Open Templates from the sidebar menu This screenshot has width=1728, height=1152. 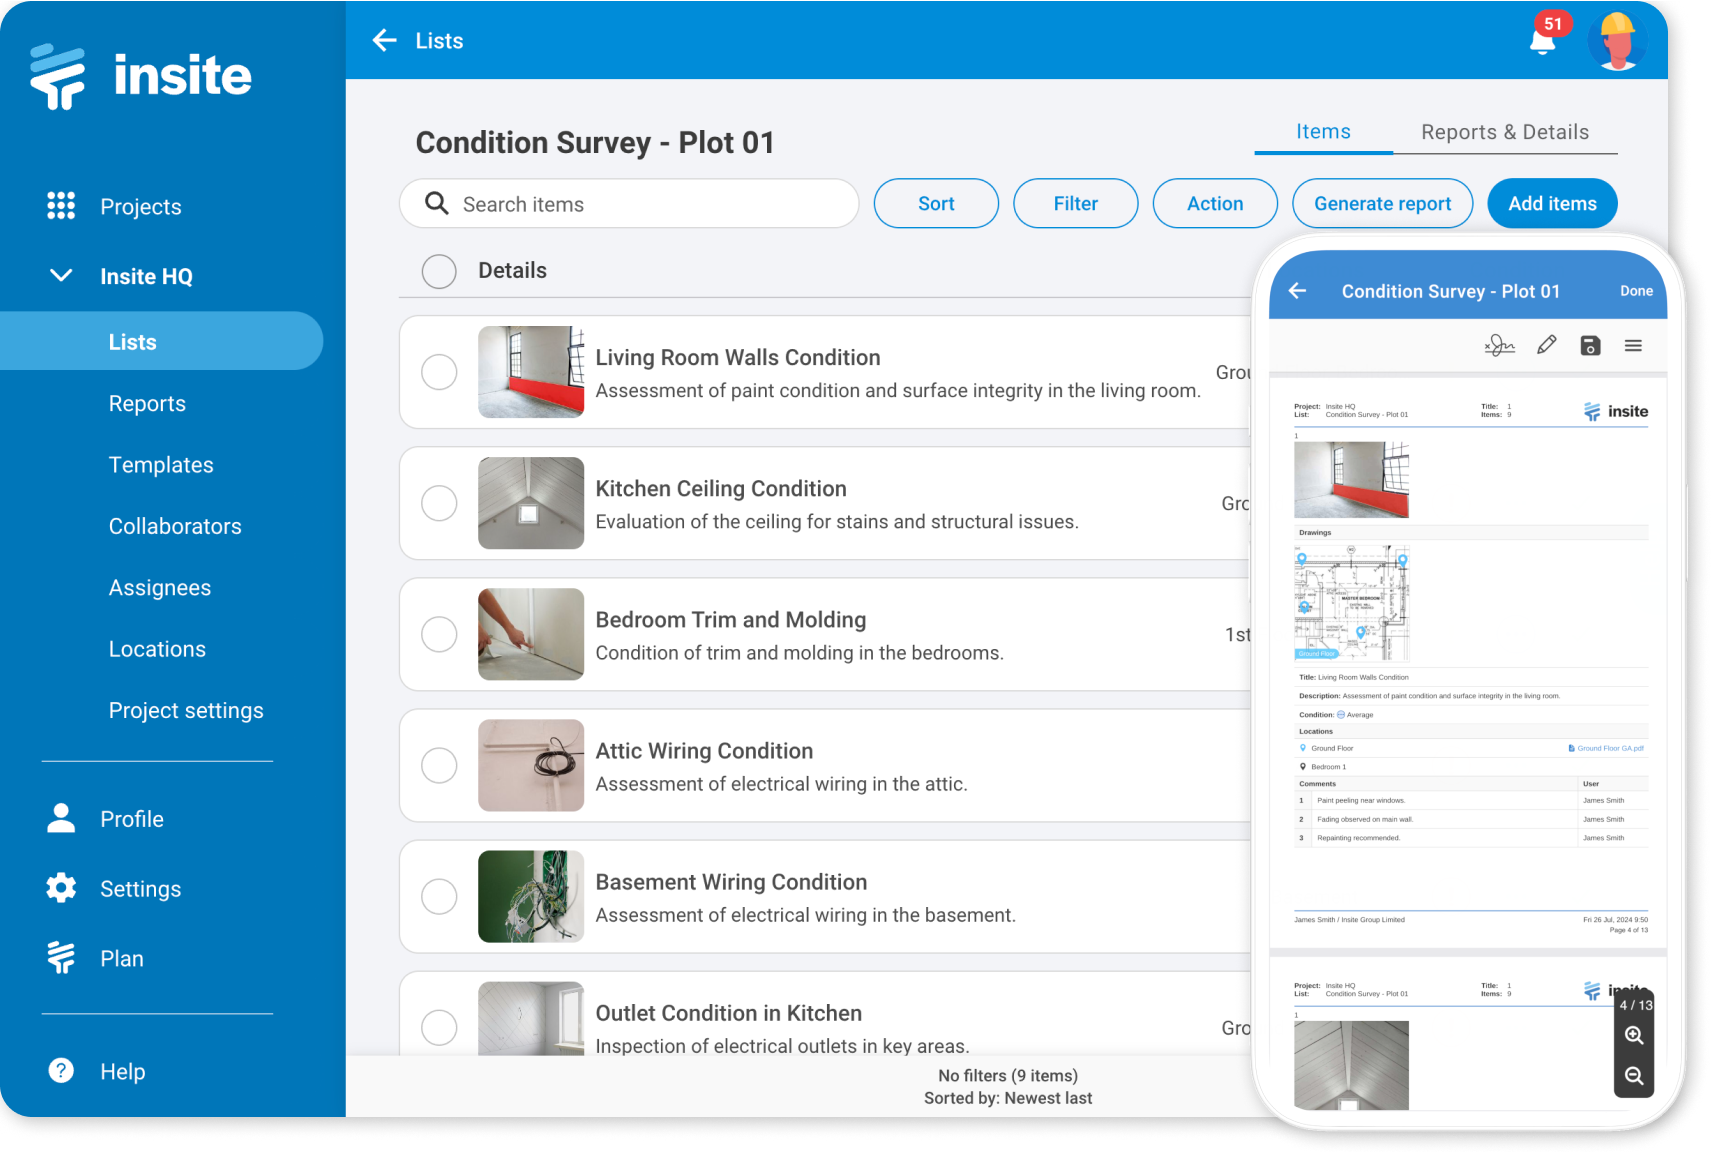click(x=161, y=464)
